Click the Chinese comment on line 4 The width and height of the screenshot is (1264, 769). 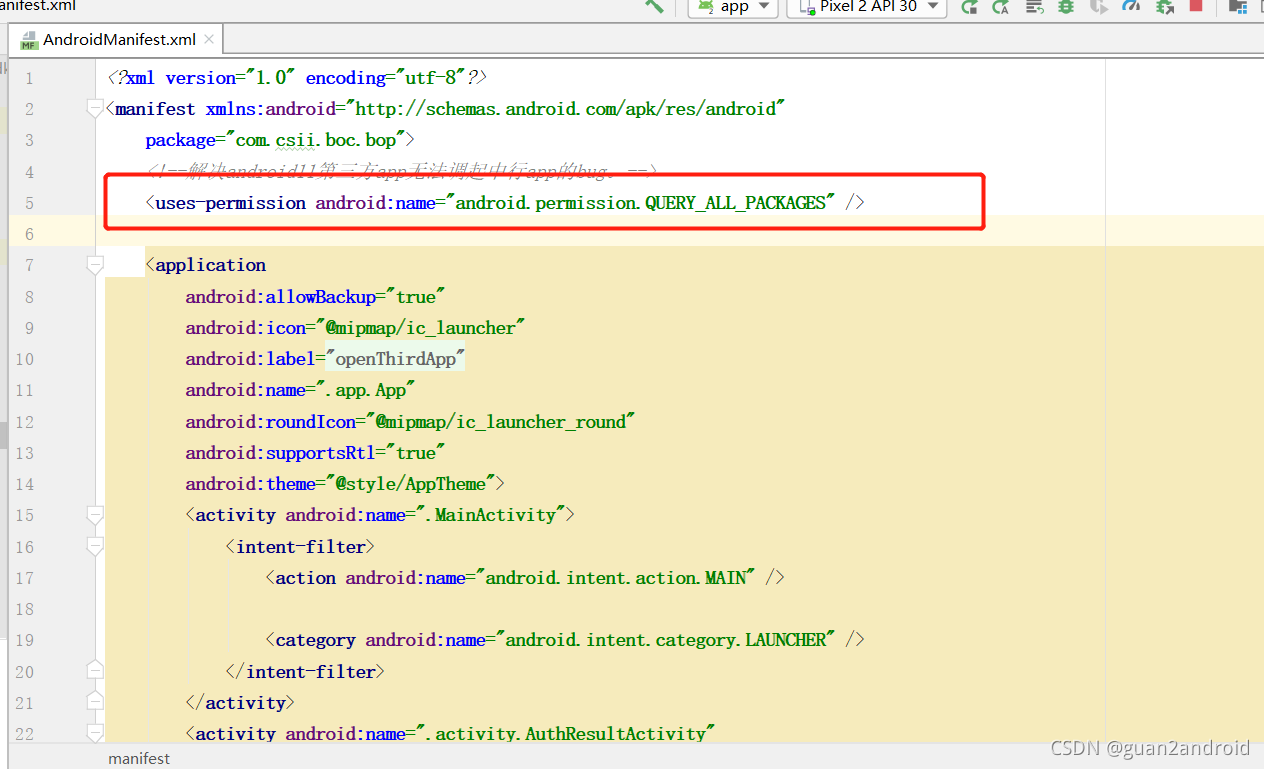(x=401, y=172)
